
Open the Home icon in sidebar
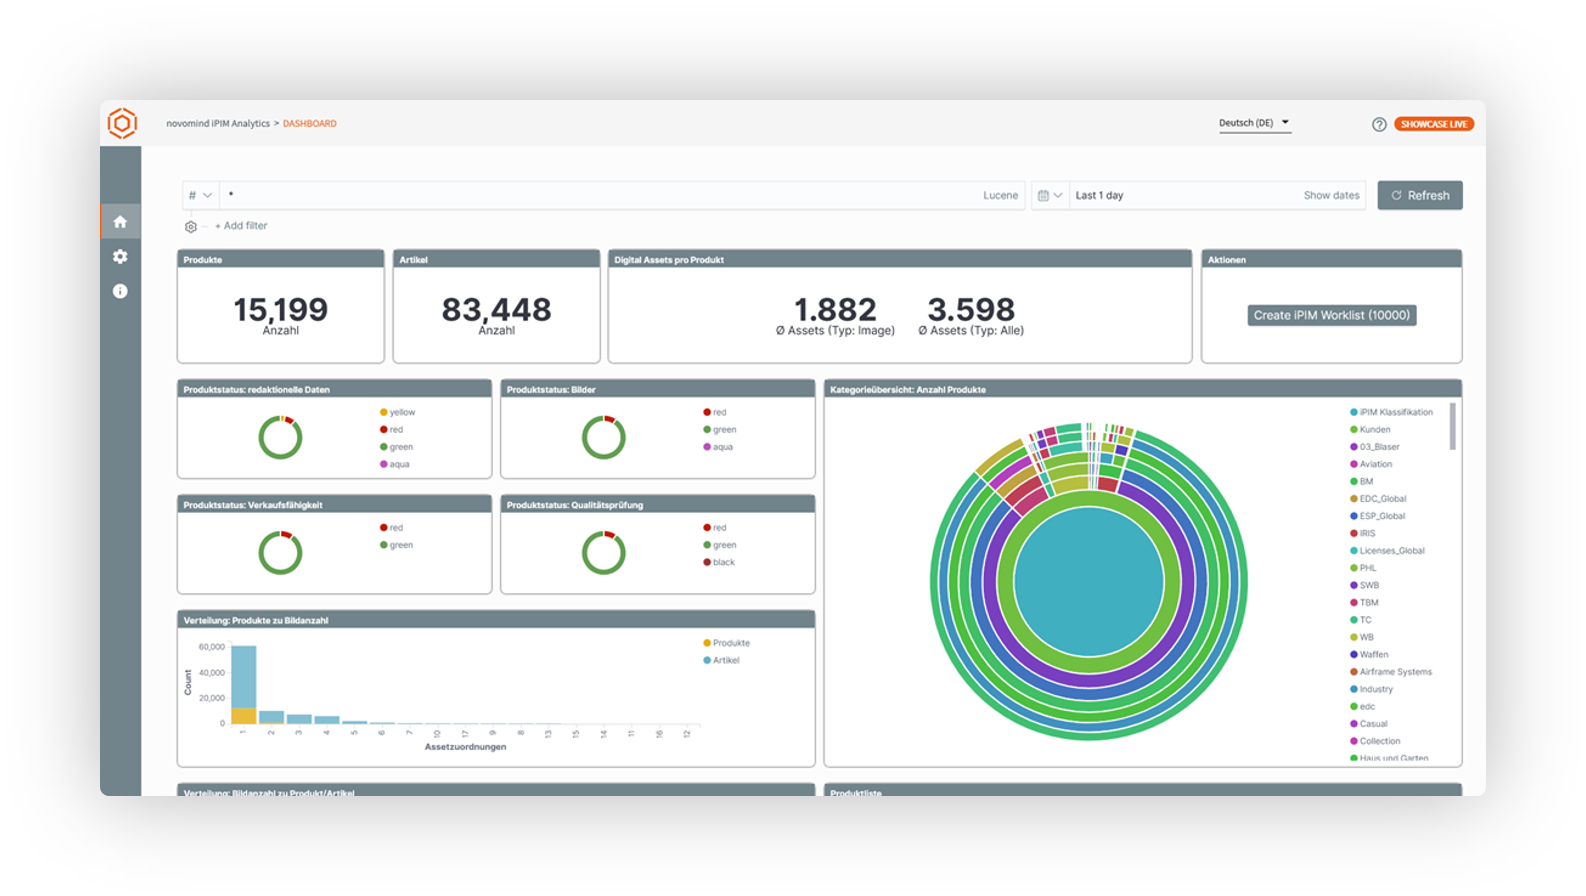click(x=120, y=222)
